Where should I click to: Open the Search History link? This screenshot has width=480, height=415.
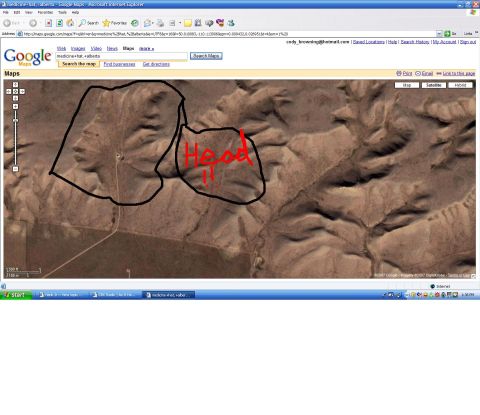415,42
